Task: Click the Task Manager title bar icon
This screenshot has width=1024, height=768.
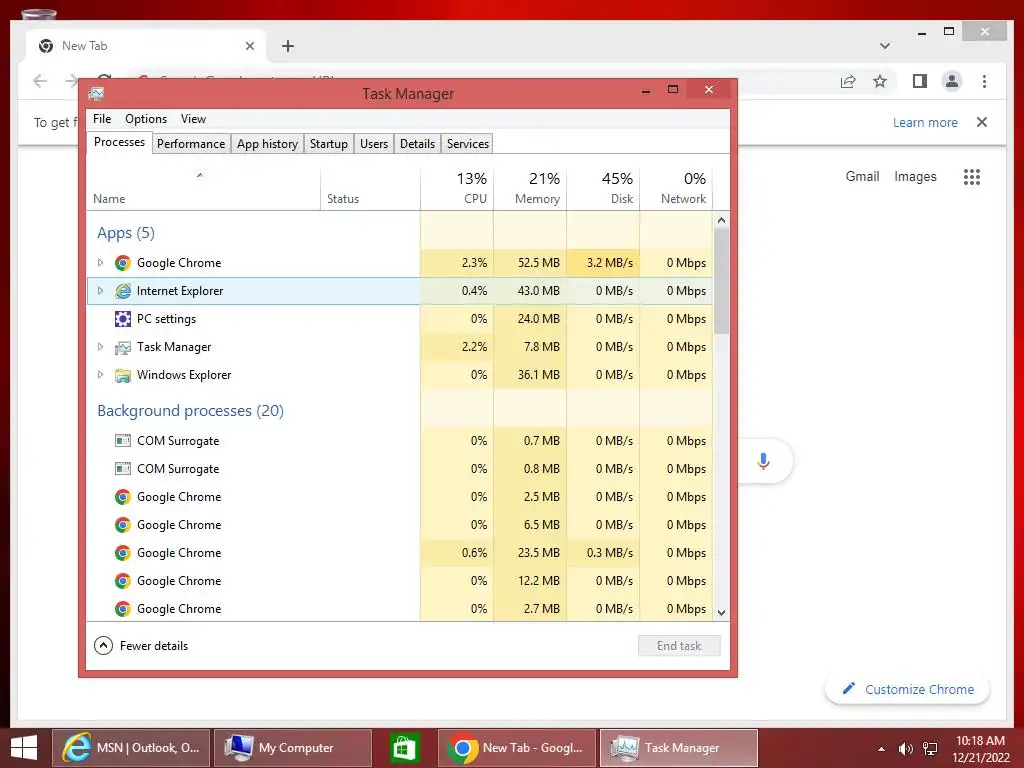Action: click(x=97, y=93)
